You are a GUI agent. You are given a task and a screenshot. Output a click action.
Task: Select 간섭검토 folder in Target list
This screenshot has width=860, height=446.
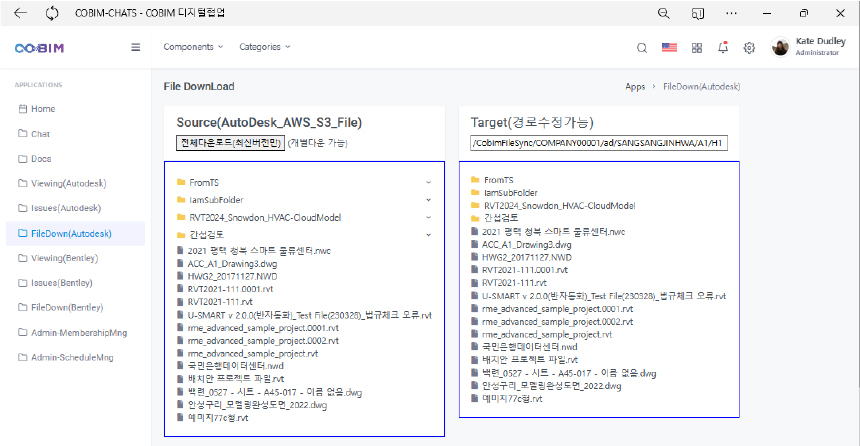coord(501,218)
